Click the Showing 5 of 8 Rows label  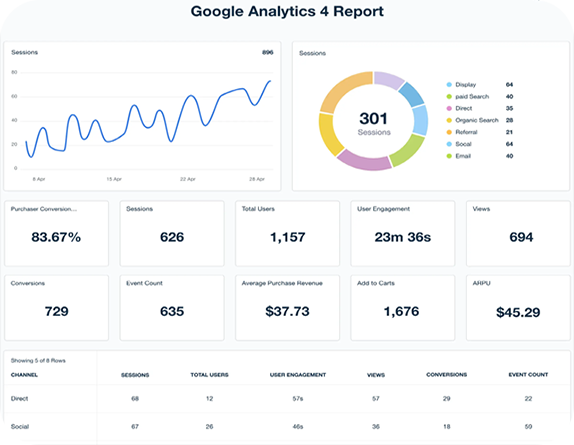38,360
